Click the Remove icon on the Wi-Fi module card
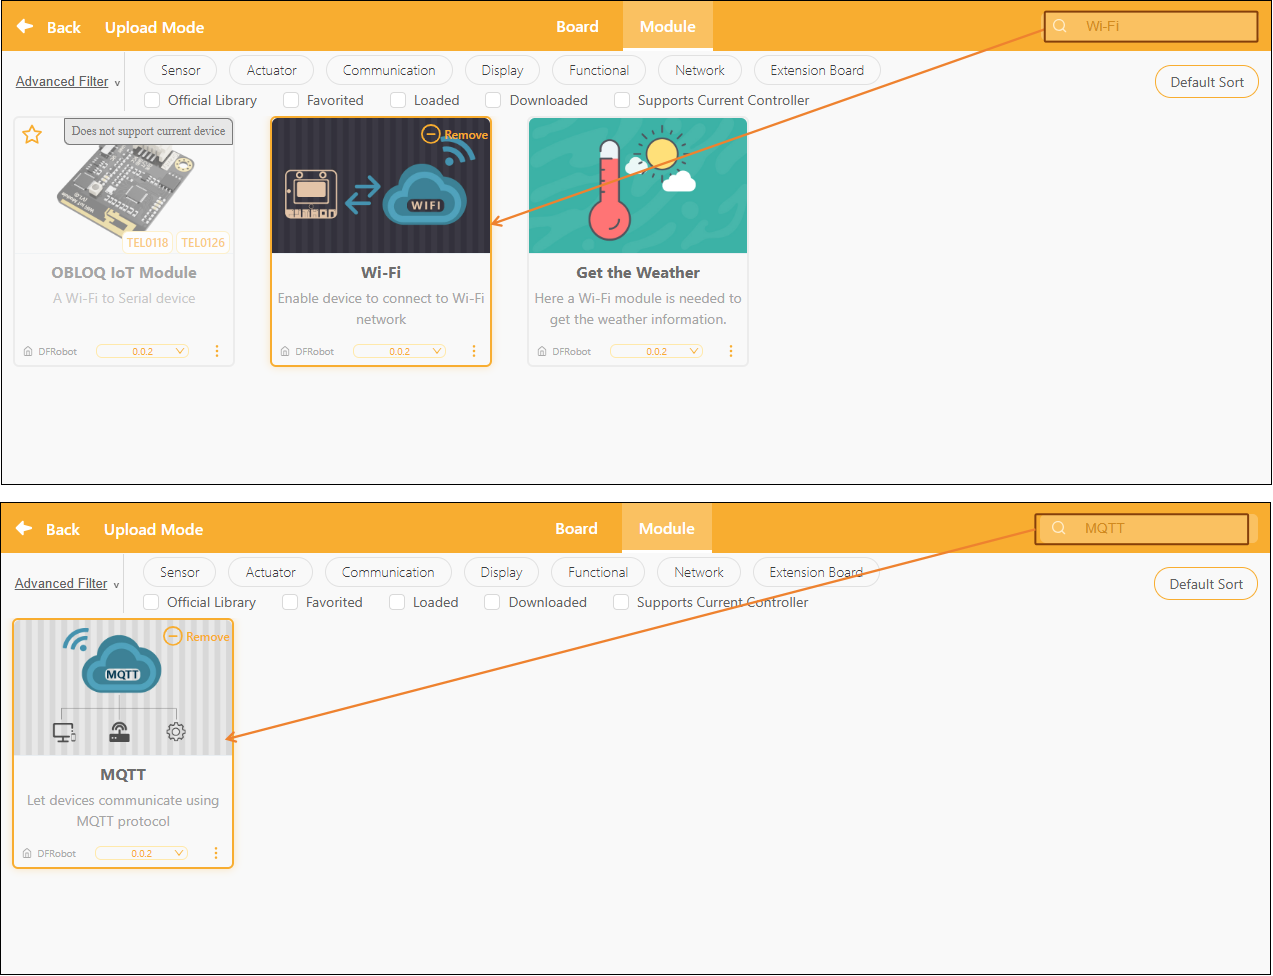Screen dimensions: 1273x976 coord(431,134)
